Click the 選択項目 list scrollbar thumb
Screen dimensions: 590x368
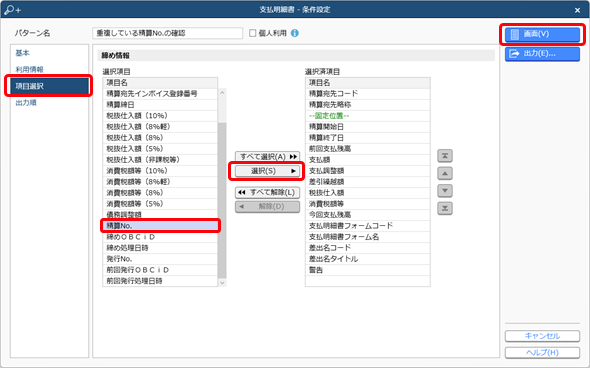click(222, 200)
